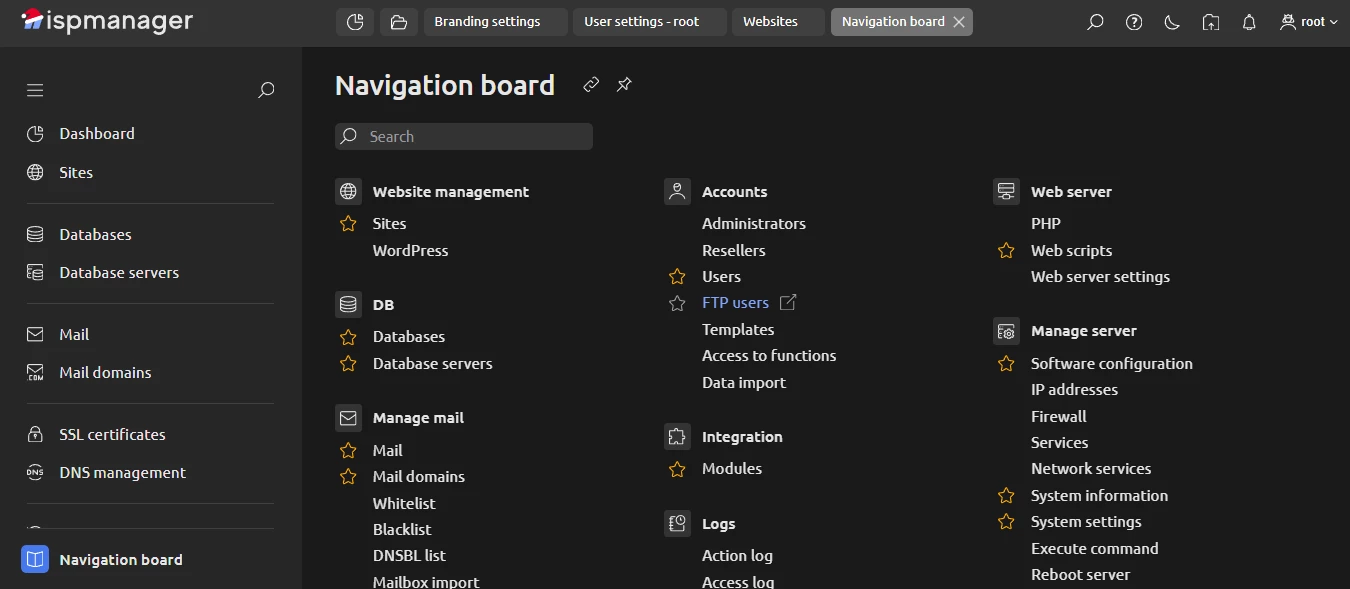Click the notifications bell icon
The image size is (1350, 589).
pyautogui.click(x=1248, y=21)
